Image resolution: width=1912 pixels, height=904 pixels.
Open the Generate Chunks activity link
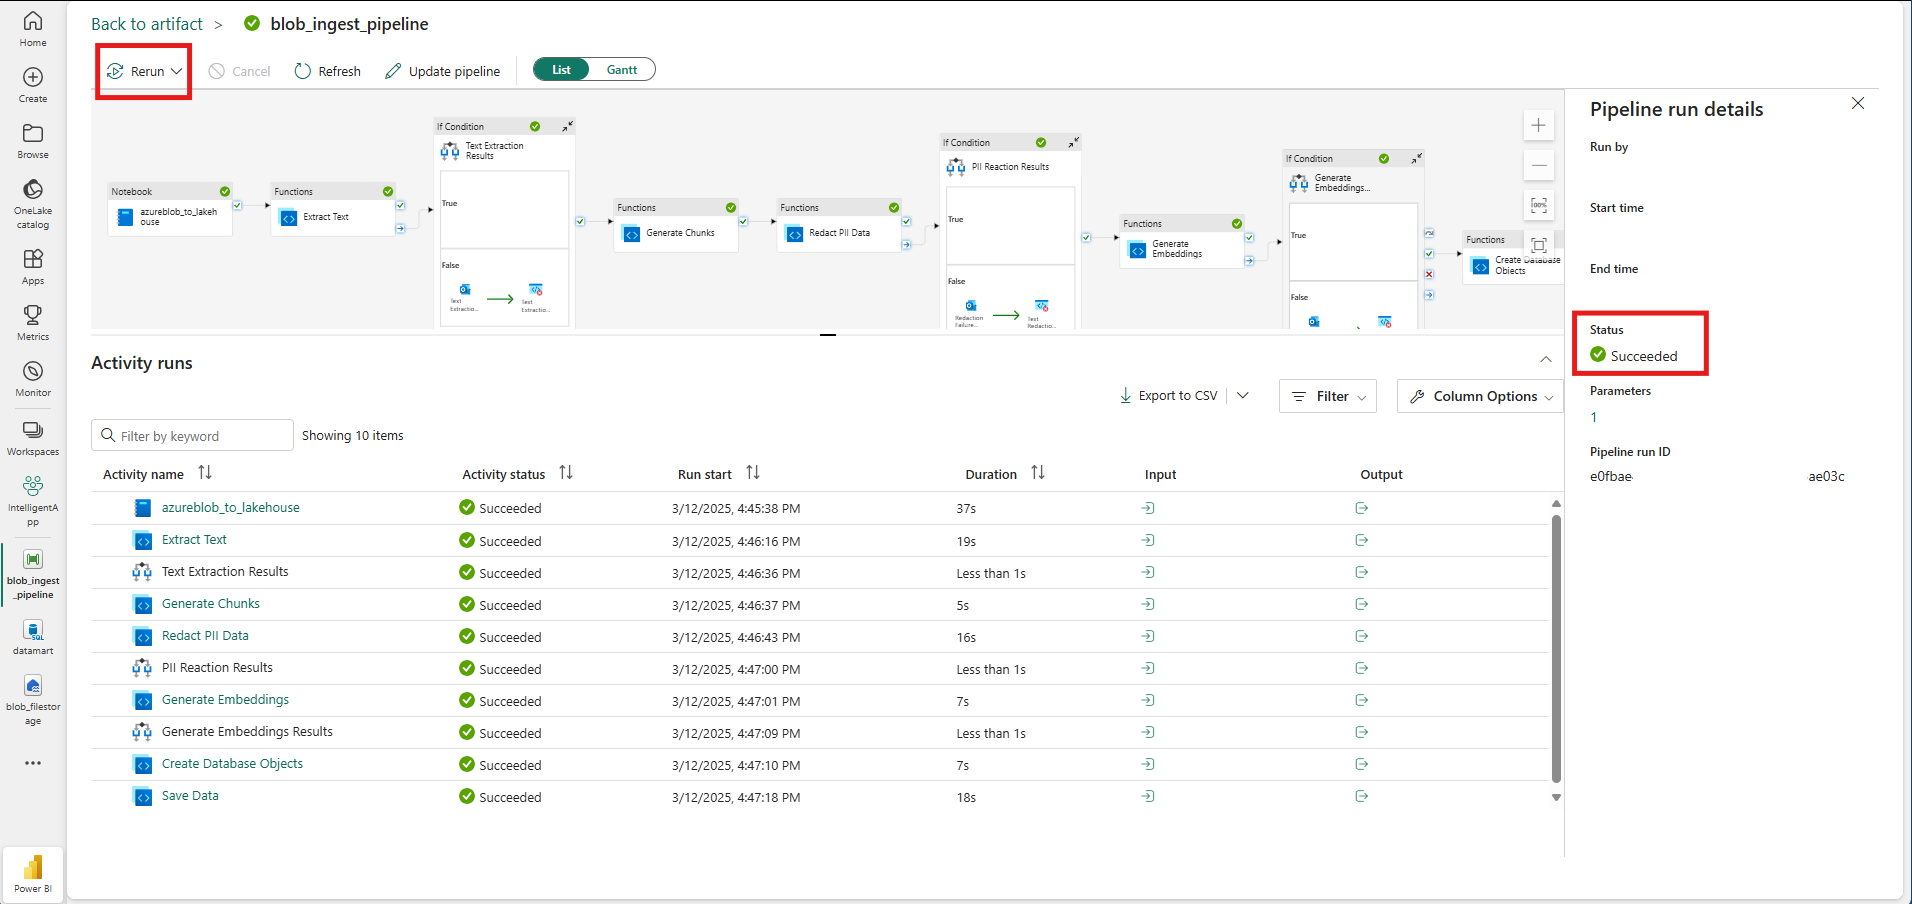coord(211,604)
